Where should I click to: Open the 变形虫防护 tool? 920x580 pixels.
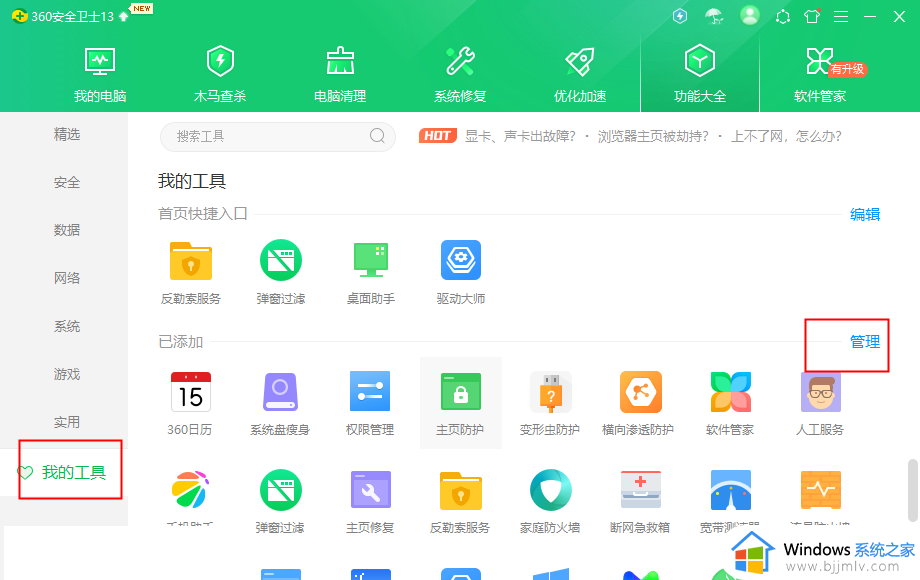click(x=550, y=403)
